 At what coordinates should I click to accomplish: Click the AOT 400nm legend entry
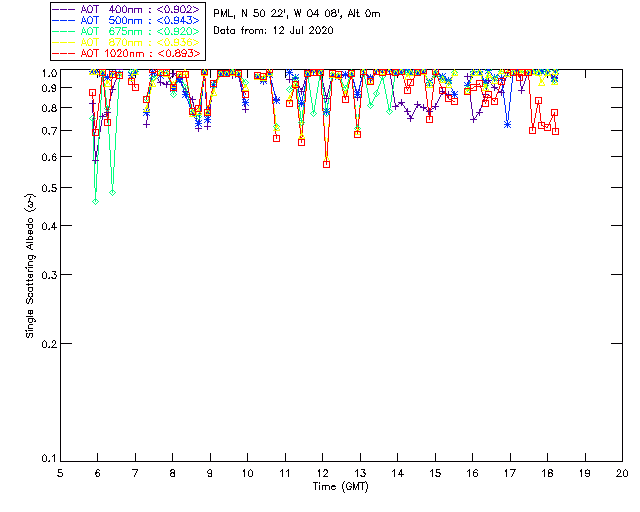pyautogui.click(x=127, y=9)
